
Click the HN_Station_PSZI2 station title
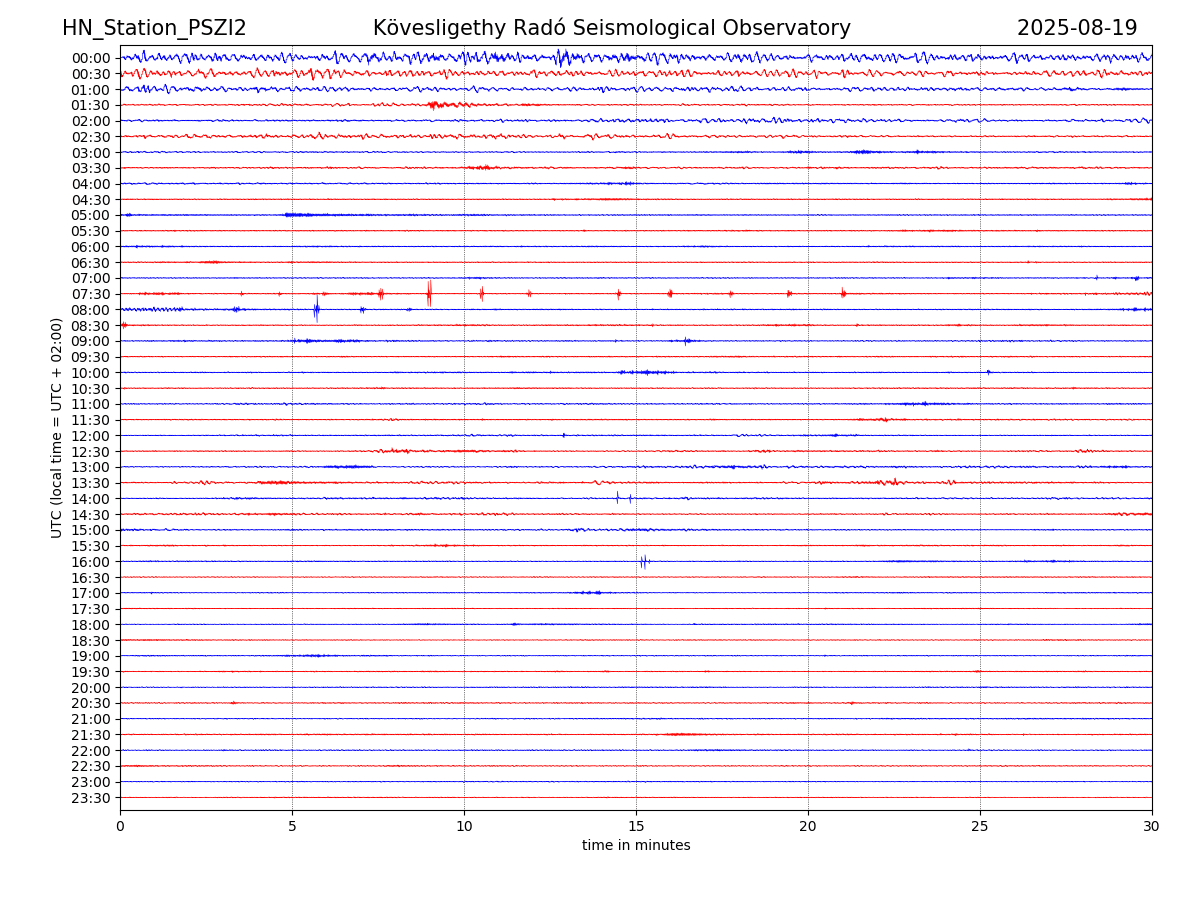[x=154, y=28]
